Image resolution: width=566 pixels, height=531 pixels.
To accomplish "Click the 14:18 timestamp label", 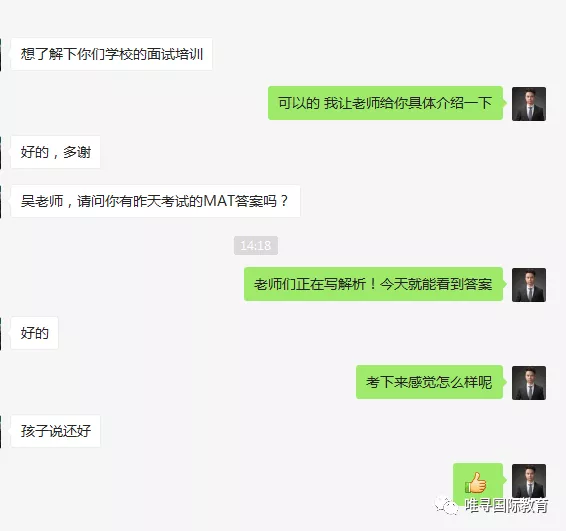I will tap(256, 245).
